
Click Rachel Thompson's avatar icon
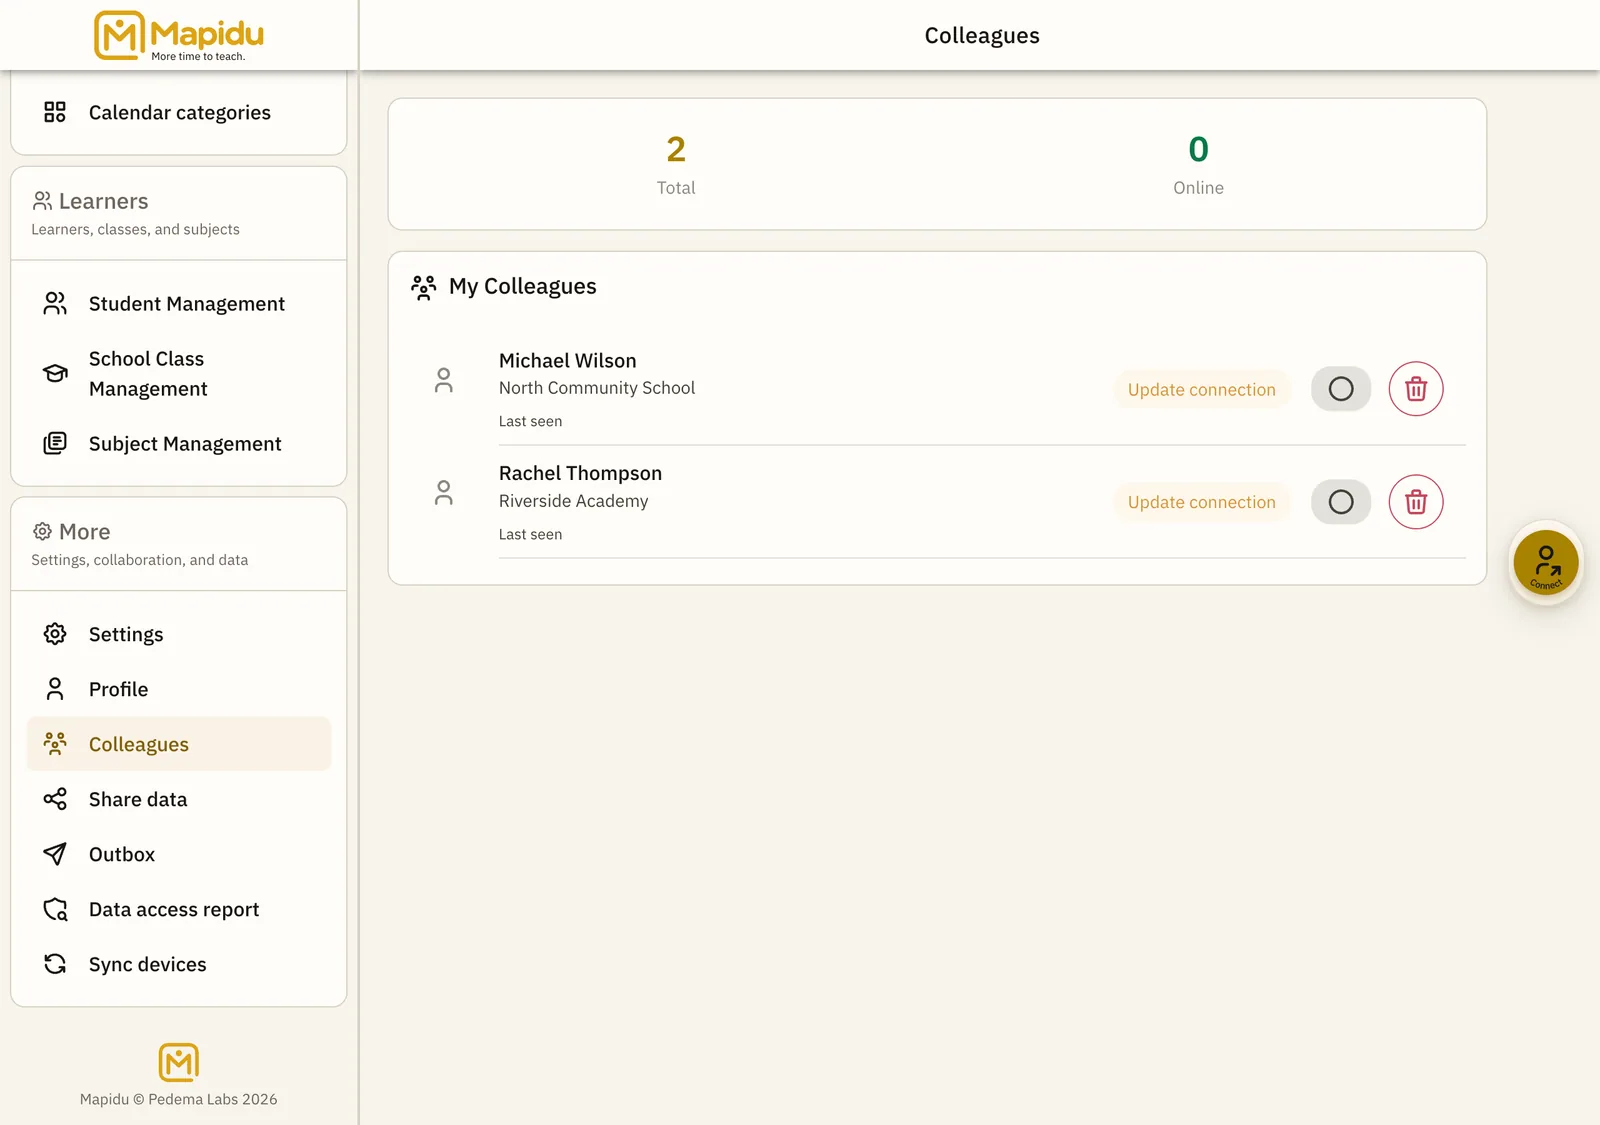click(x=444, y=493)
